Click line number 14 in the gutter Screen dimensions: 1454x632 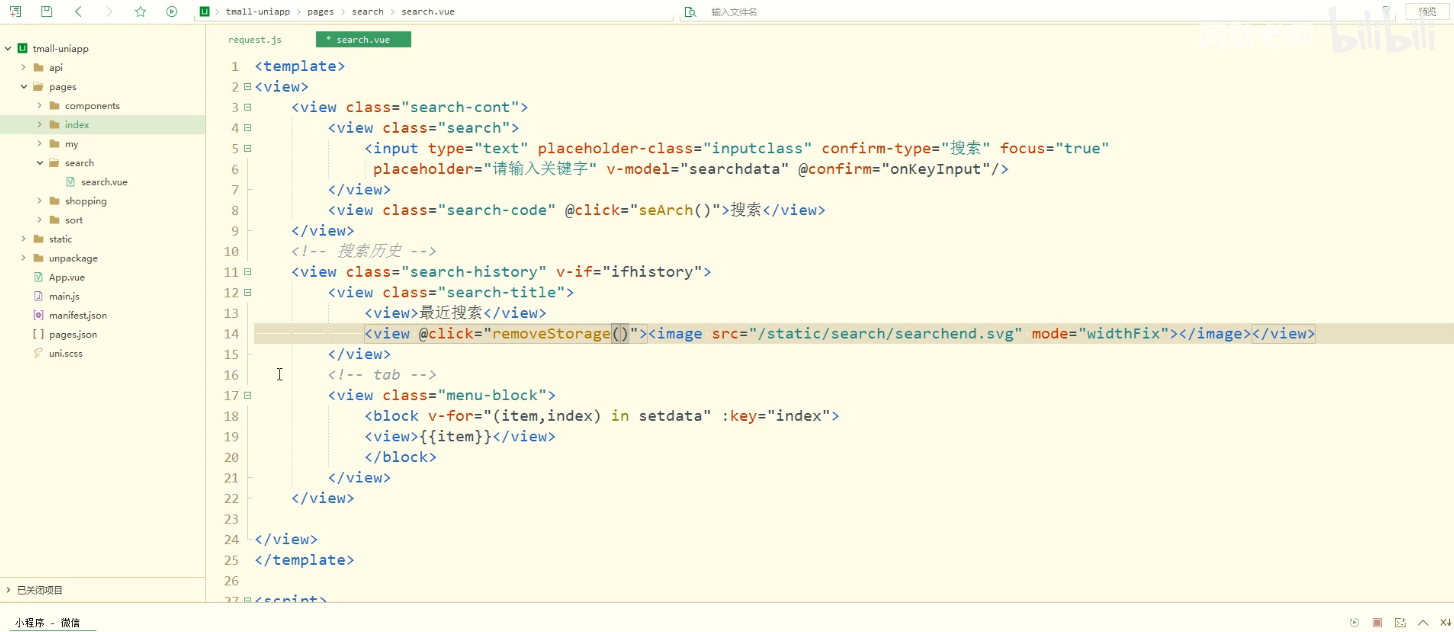(x=231, y=334)
